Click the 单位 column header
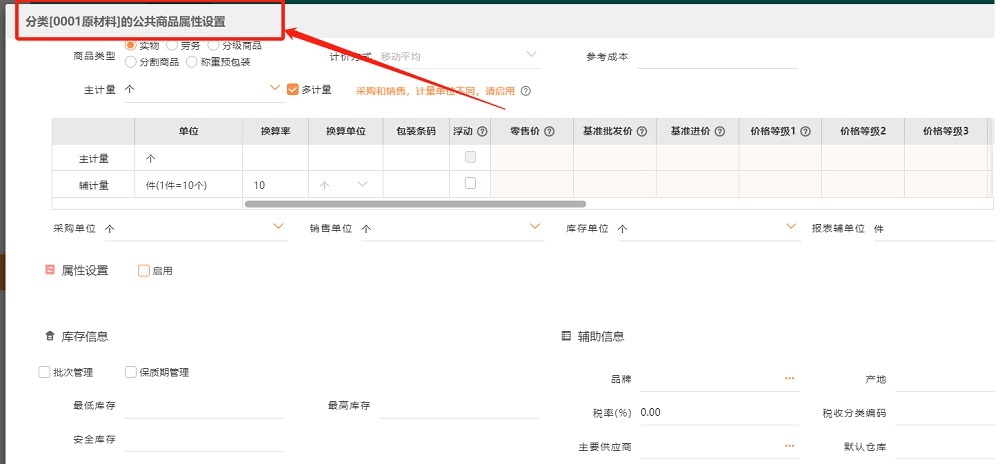The image size is (1000, 464). click(x=189, y=132)
